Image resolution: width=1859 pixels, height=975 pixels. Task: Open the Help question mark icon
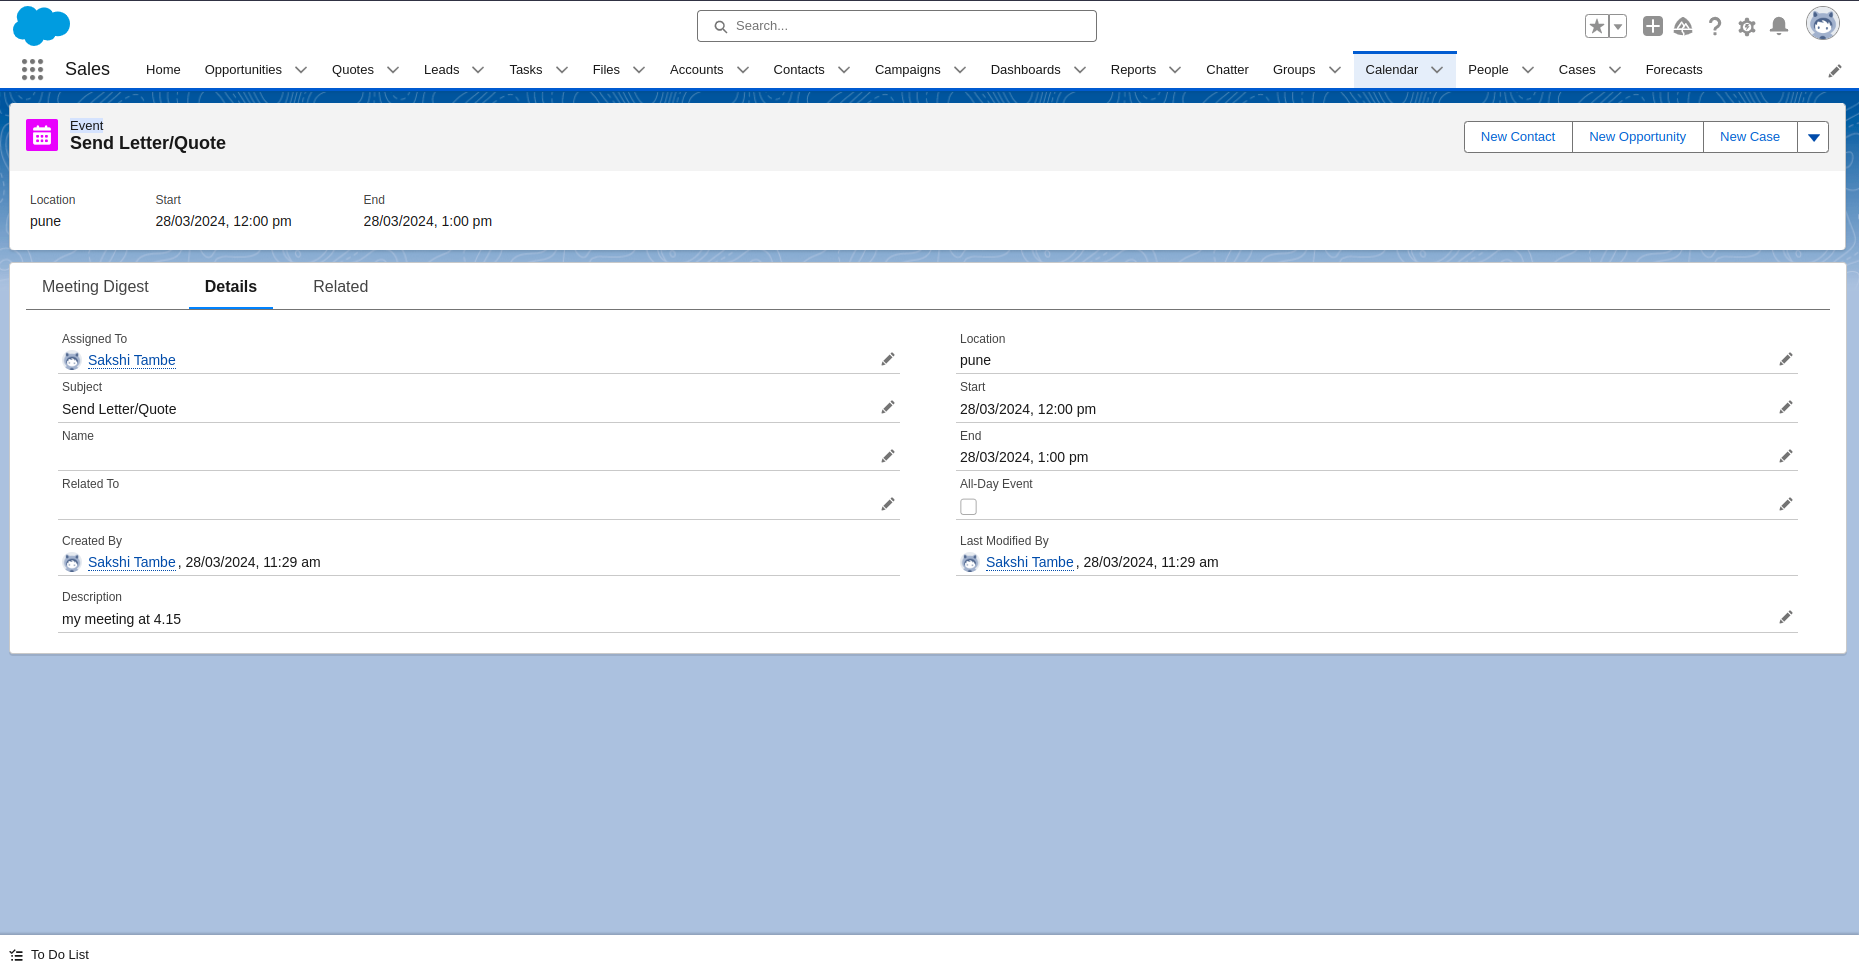1715,26
